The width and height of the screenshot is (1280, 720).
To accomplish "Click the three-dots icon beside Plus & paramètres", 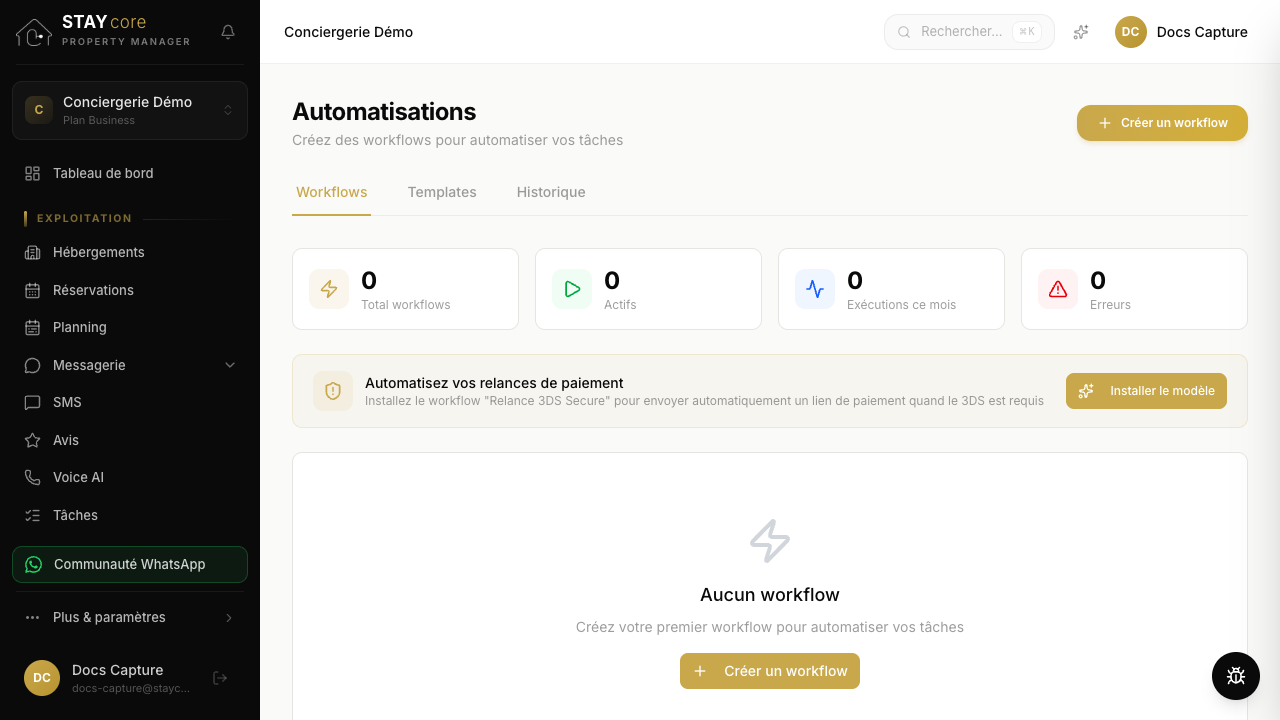I will (33, 617).
